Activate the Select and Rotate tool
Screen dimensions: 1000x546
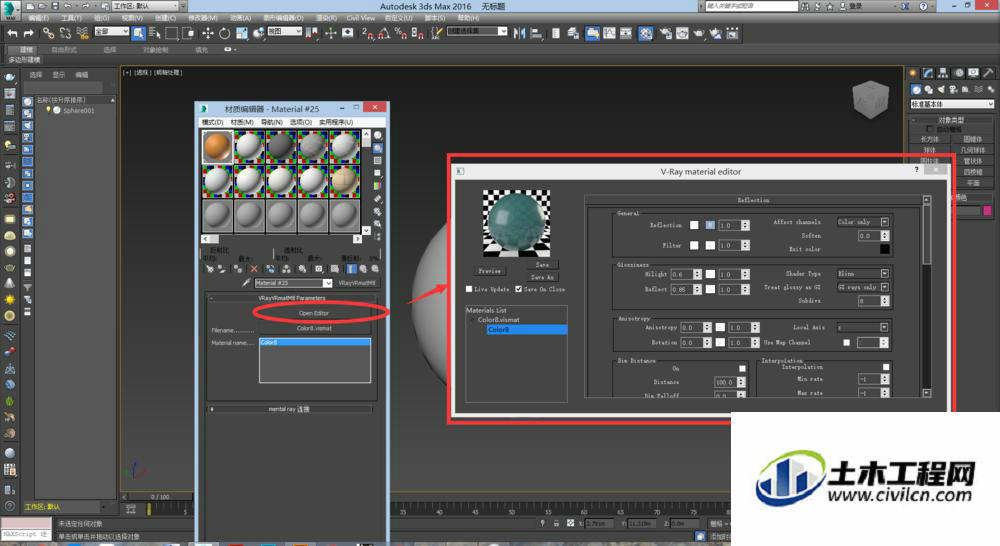(x=224, y=33)
